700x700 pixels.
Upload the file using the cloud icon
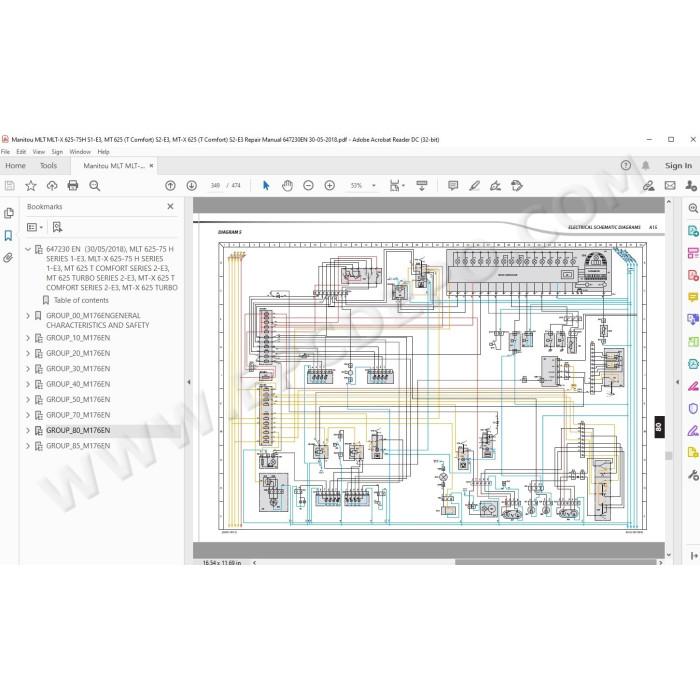[x=52, y=185]
